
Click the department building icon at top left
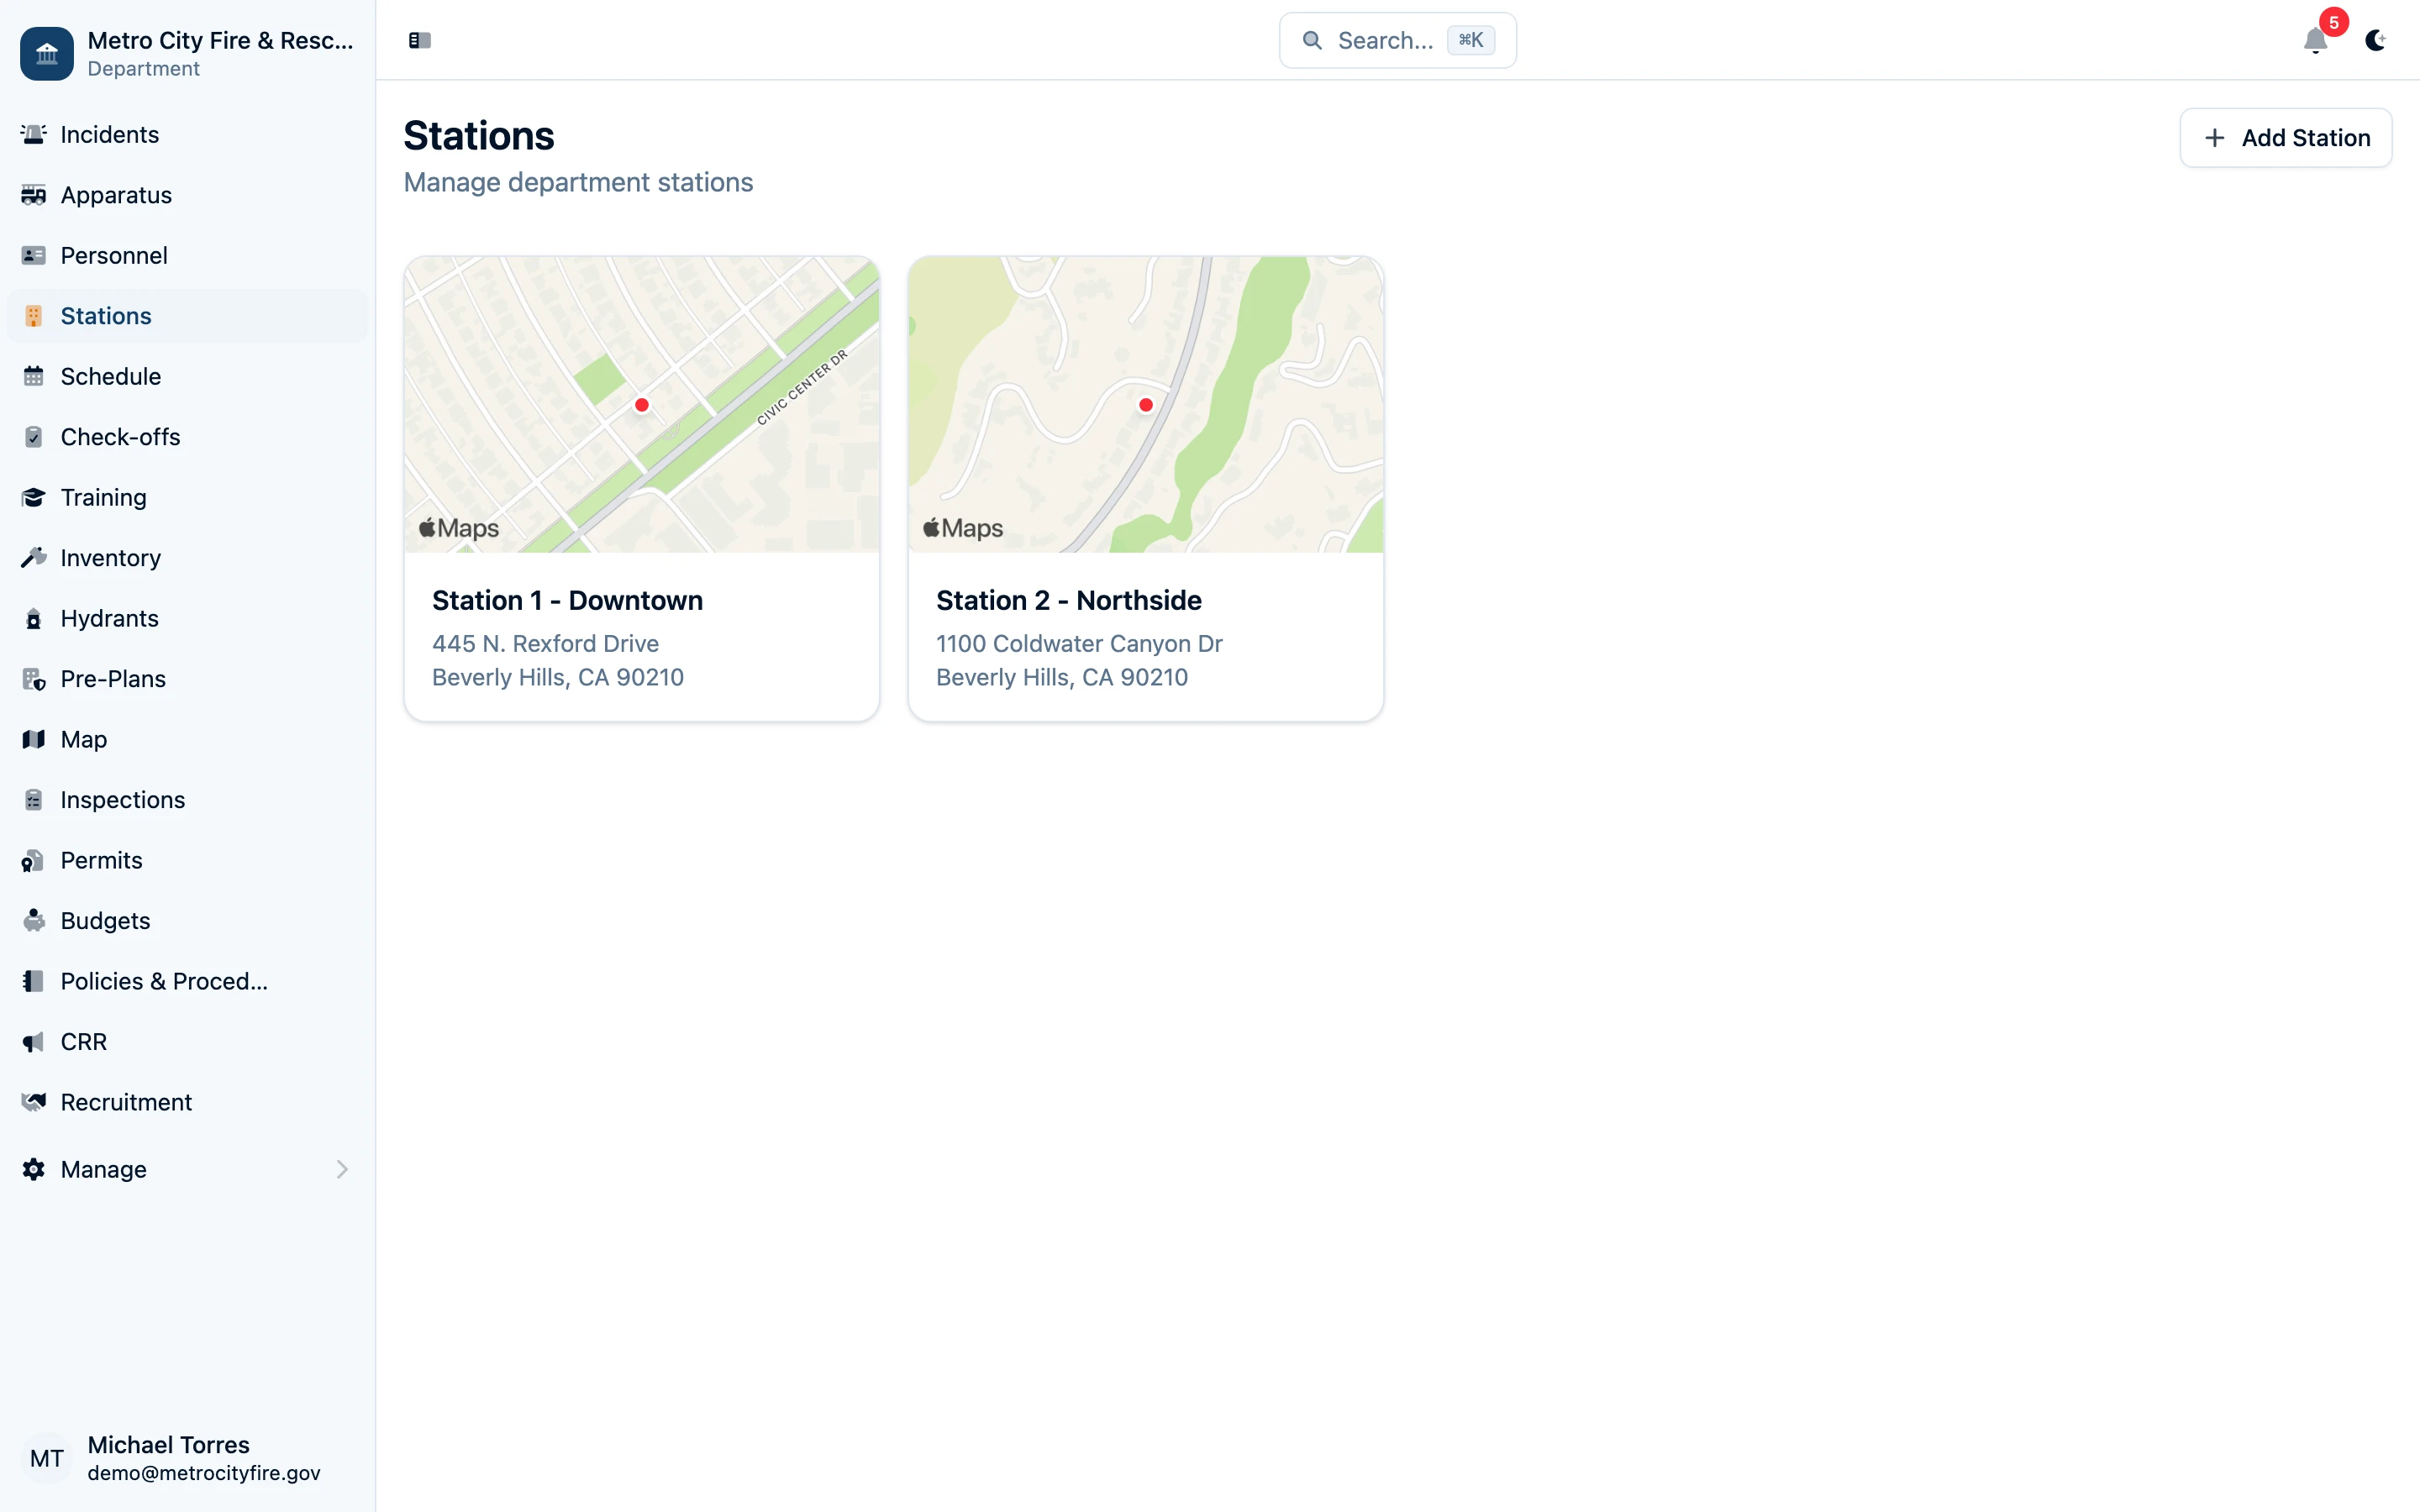pos(46,53)
